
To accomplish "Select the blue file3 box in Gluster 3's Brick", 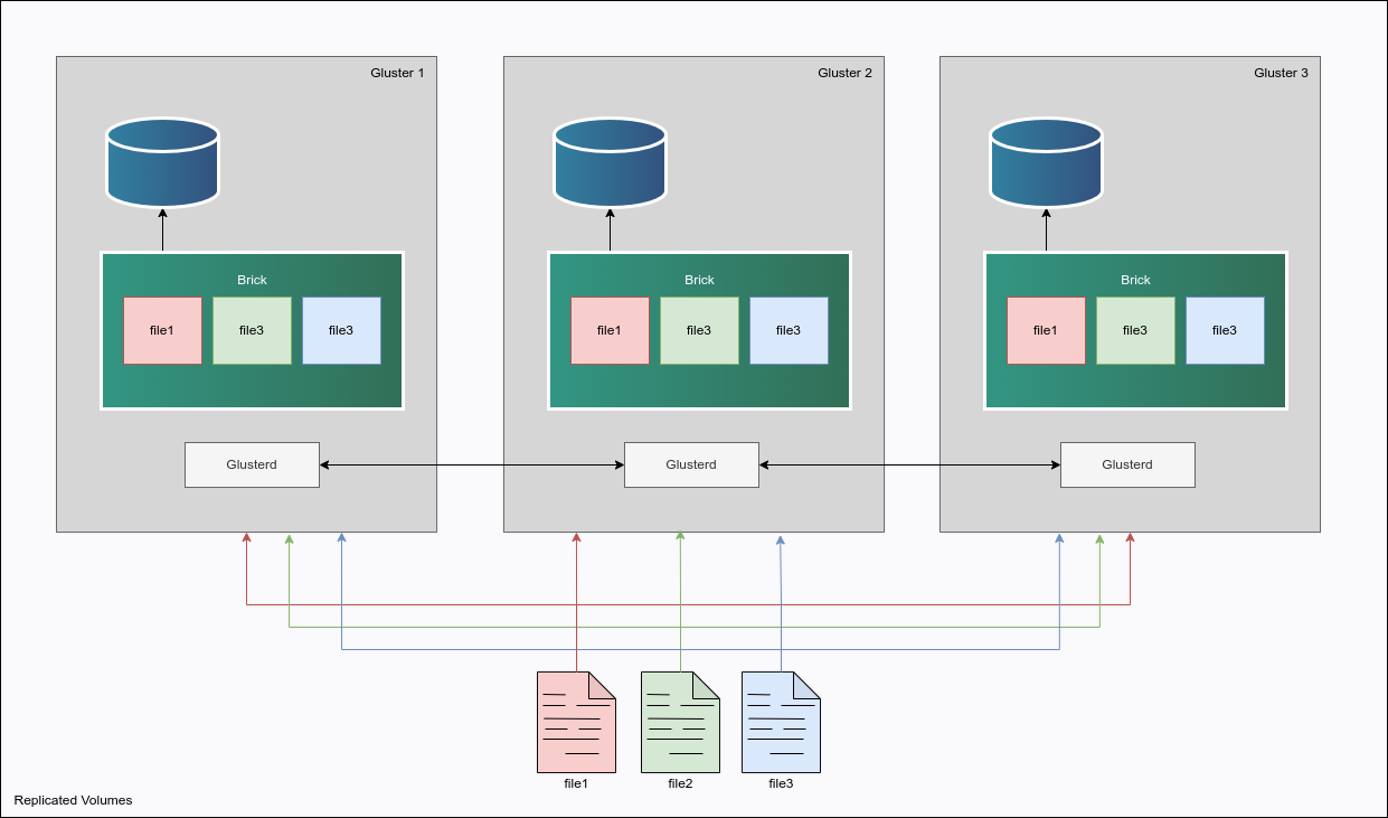I will pos(1224,330).
